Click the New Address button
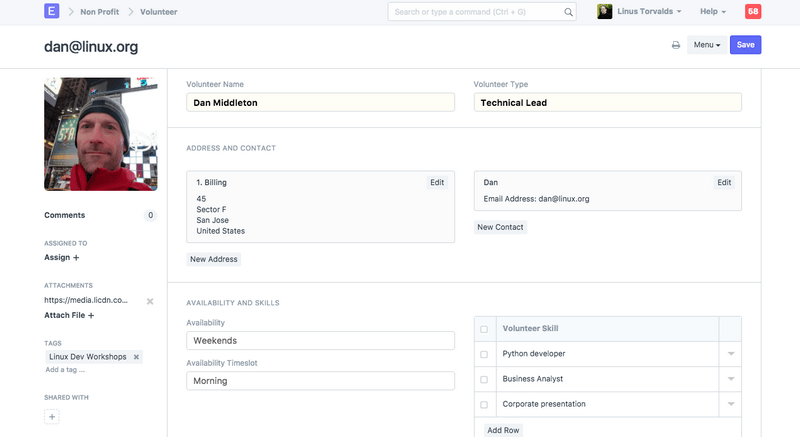This screenshot has width=800, height=437. tap(214, 259)
